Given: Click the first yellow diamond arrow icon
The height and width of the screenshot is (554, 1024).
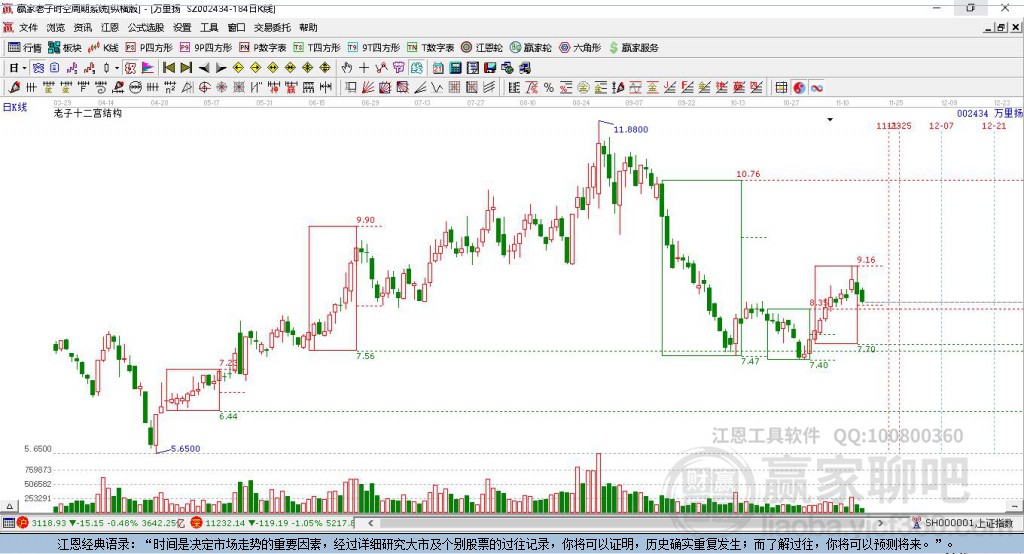Looking at the screenshot, I should pos(238,68).
